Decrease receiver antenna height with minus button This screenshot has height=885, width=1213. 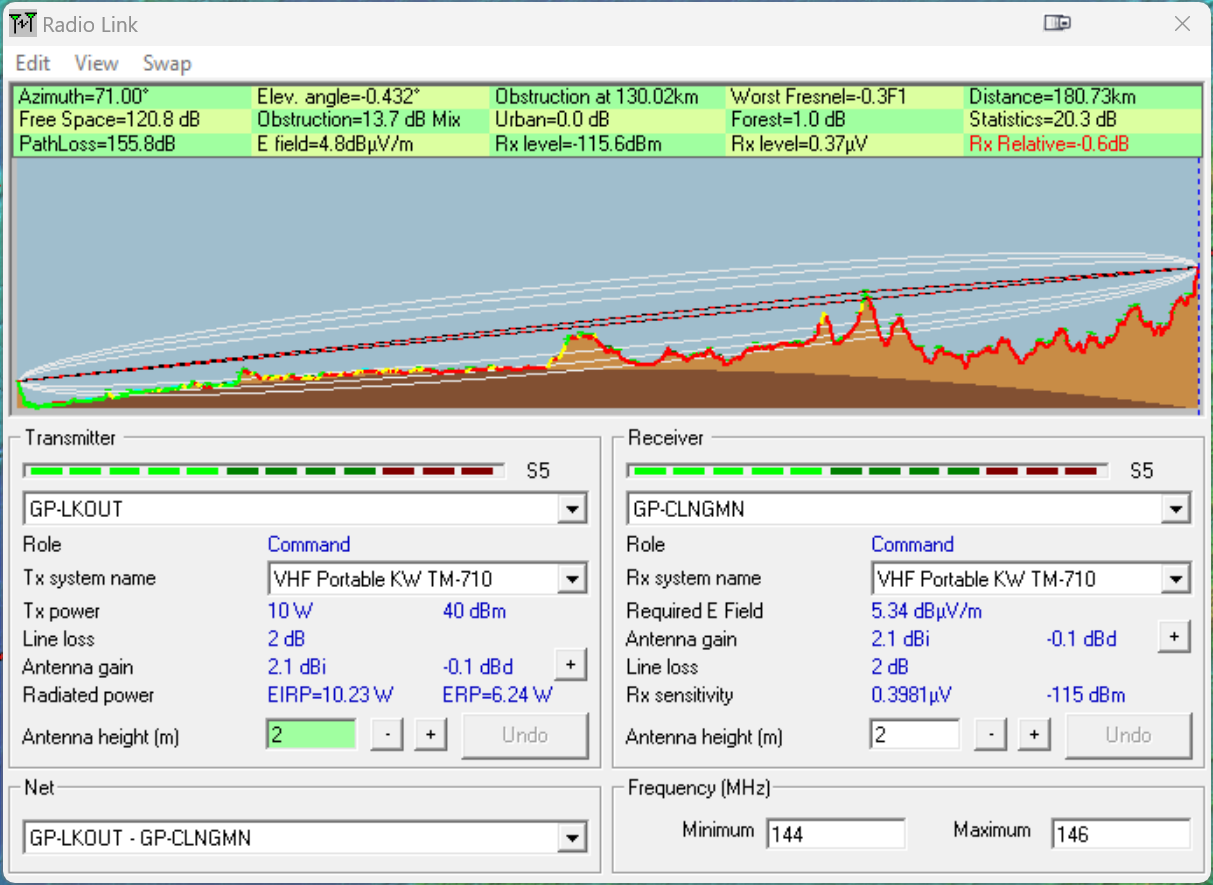point(990,735)
